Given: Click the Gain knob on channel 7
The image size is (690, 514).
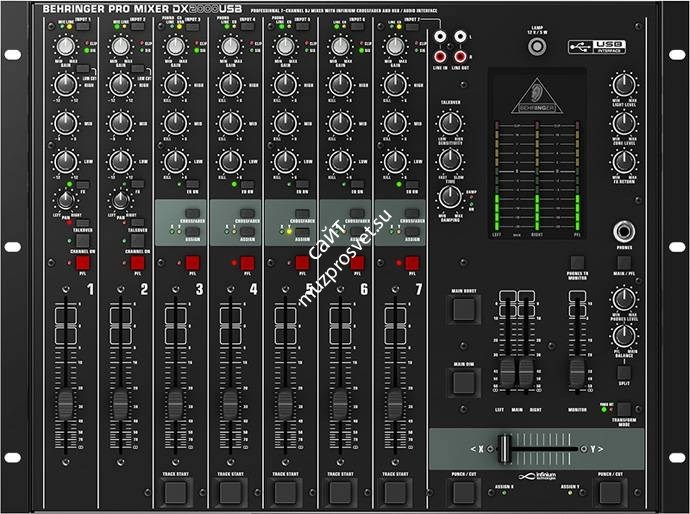Looking at the screenshot, I should 395,46.
